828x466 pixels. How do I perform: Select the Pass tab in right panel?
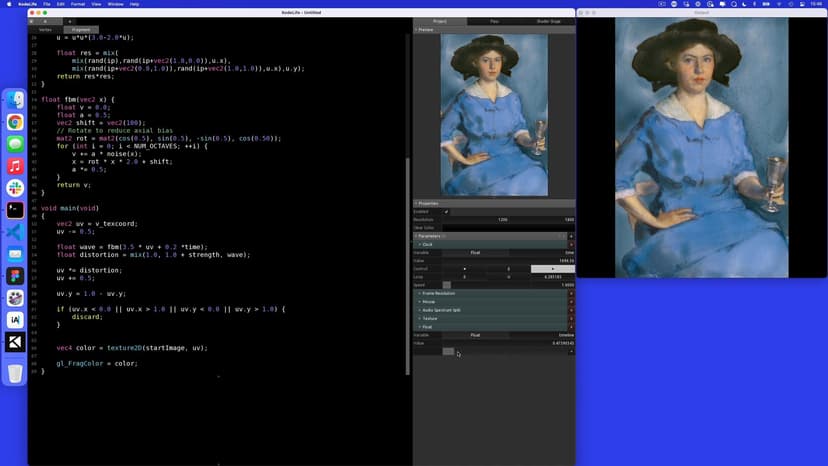[x=494, y=20]
